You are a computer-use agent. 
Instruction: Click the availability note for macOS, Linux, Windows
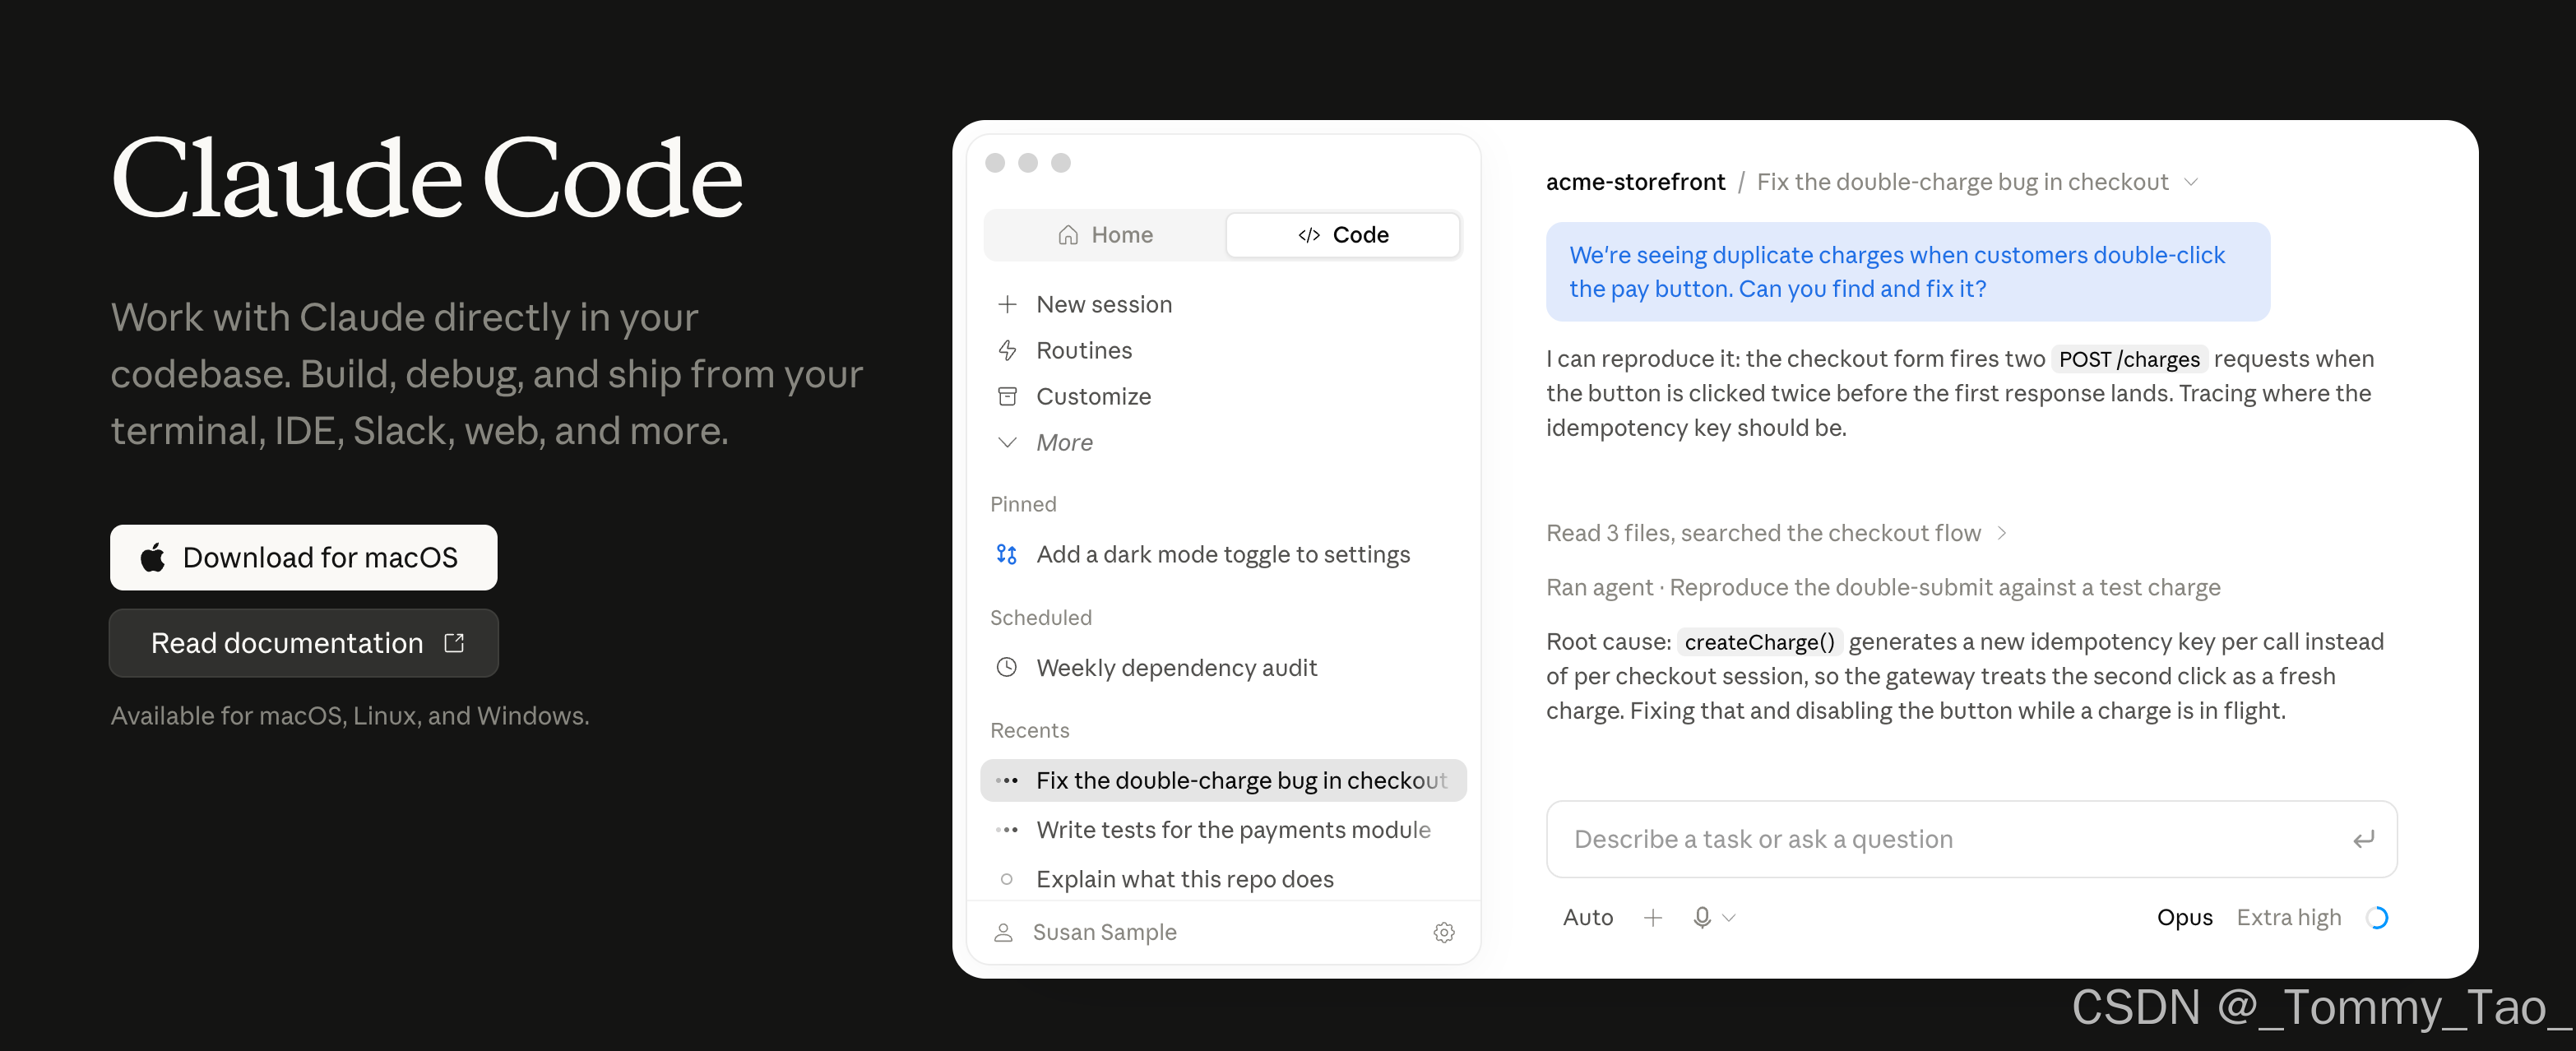point(350,716)
